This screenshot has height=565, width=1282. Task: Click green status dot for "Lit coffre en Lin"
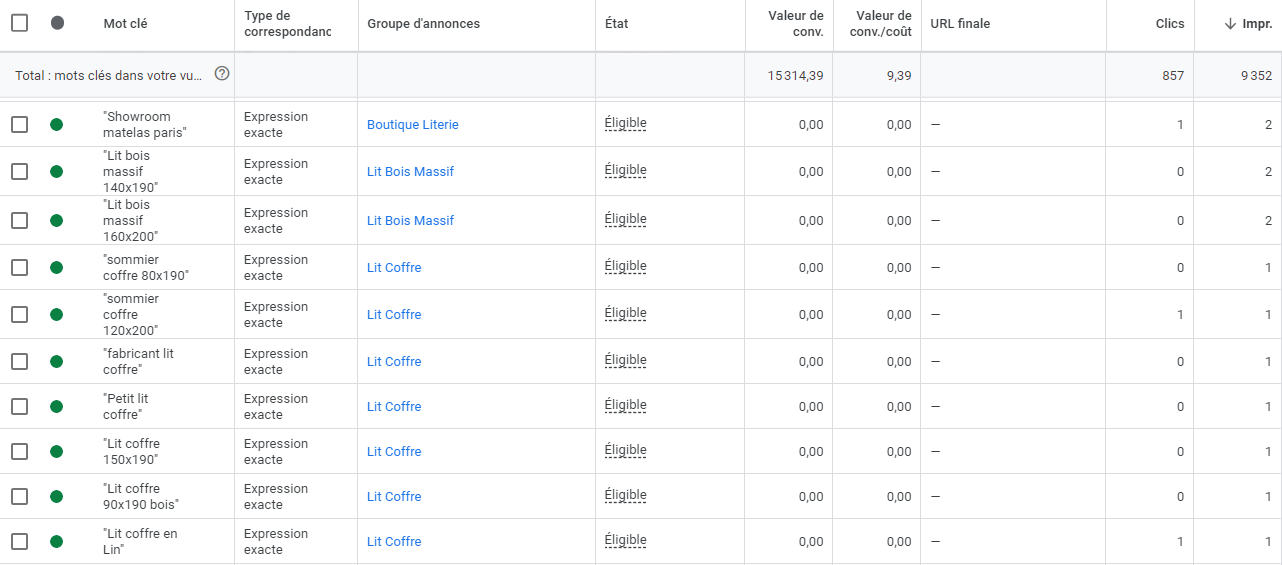point(56,542)
